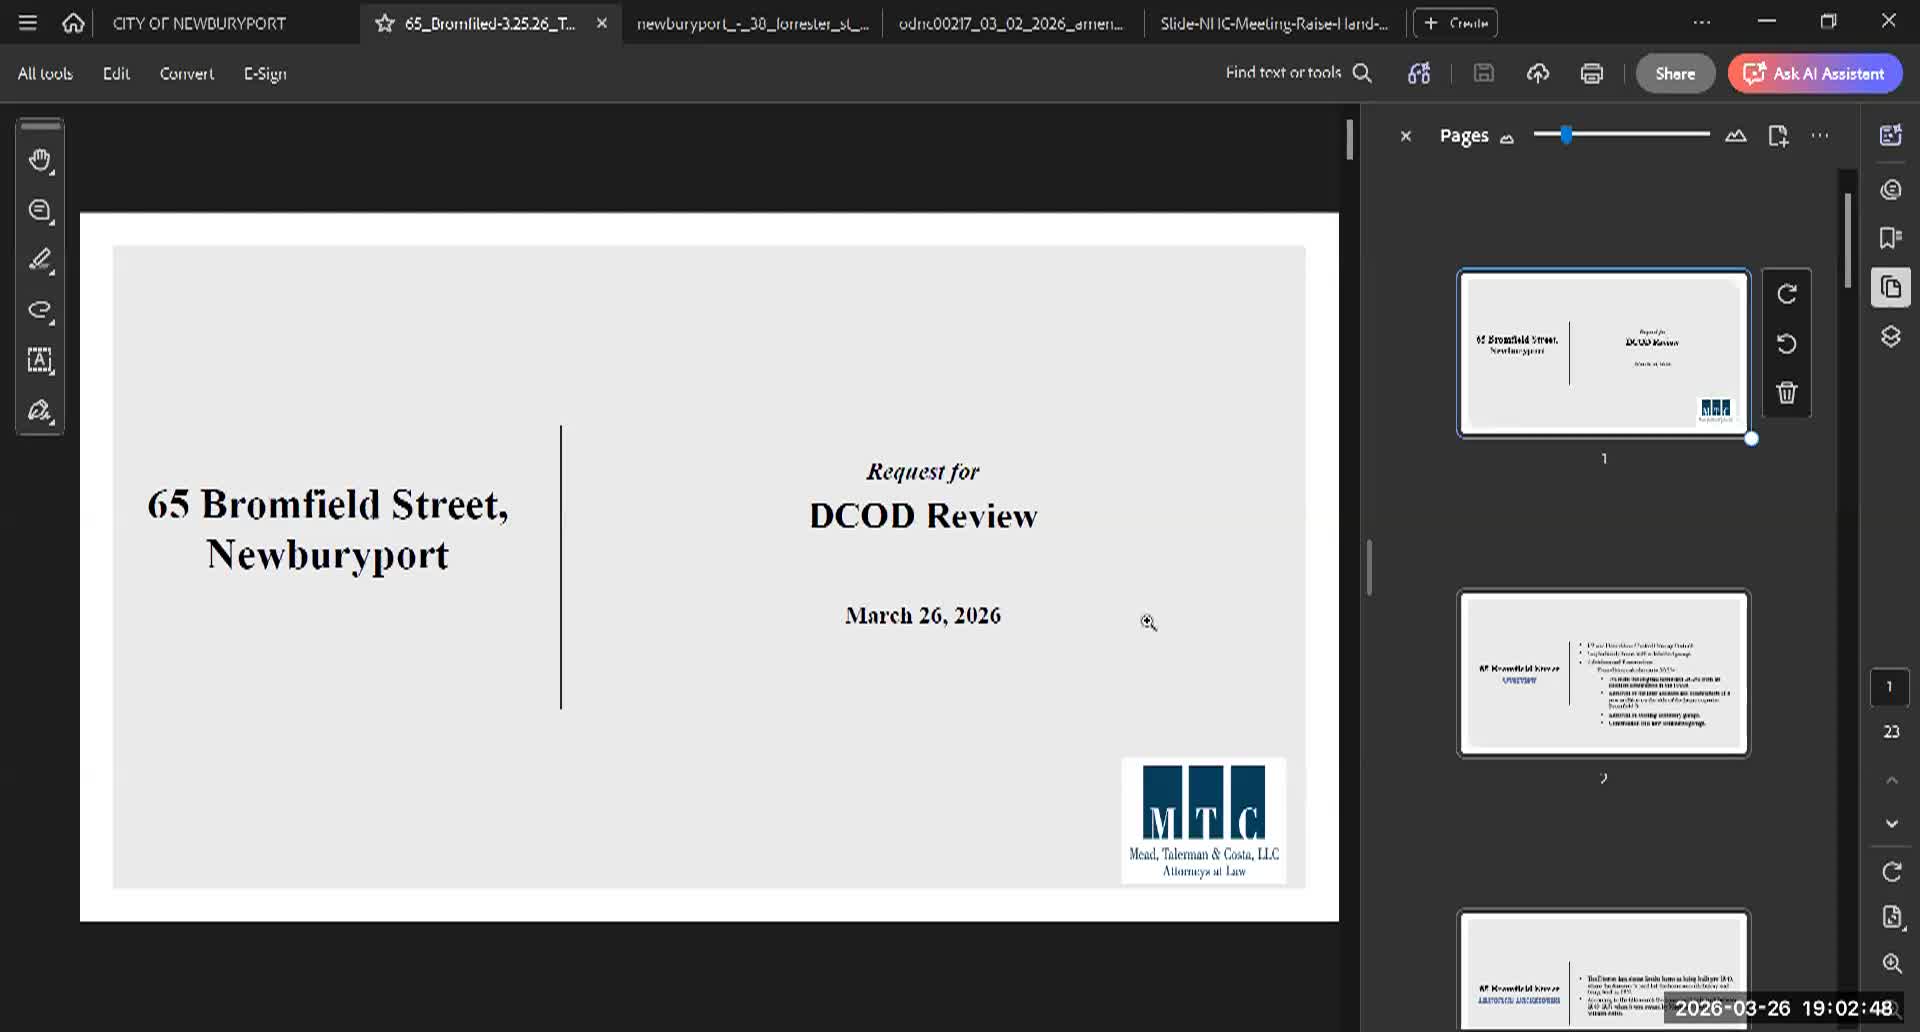Click the text recognition tool icon
The image size is (1920, 1032).
coord(40,360)
